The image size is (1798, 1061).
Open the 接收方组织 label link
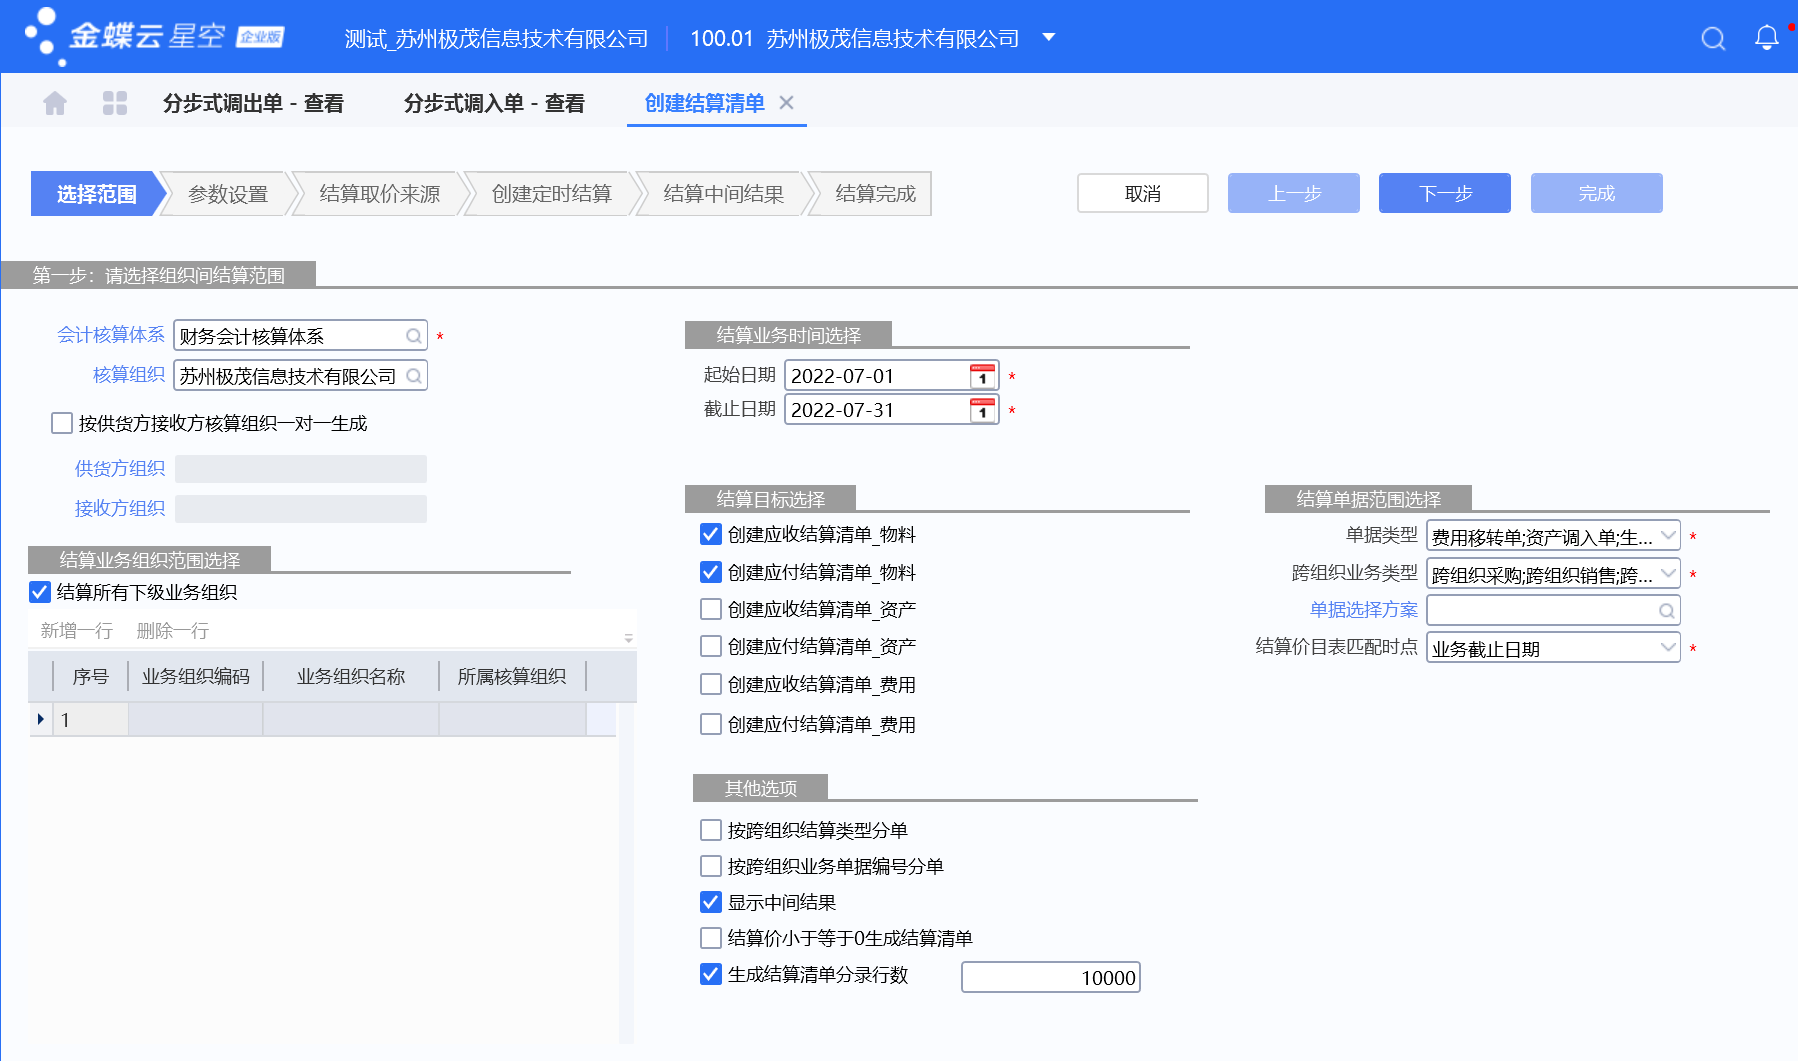tap(120, 509)
